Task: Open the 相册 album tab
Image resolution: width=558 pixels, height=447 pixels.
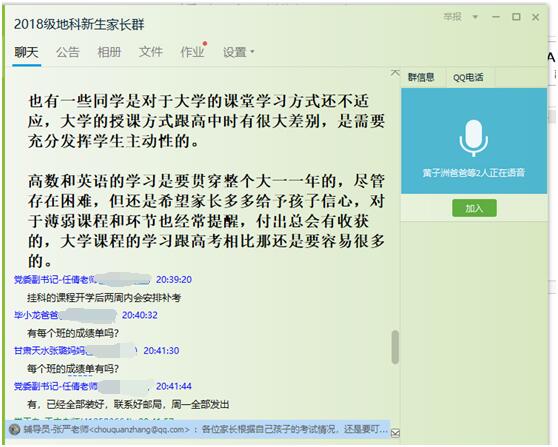Action: click(109, 52)
